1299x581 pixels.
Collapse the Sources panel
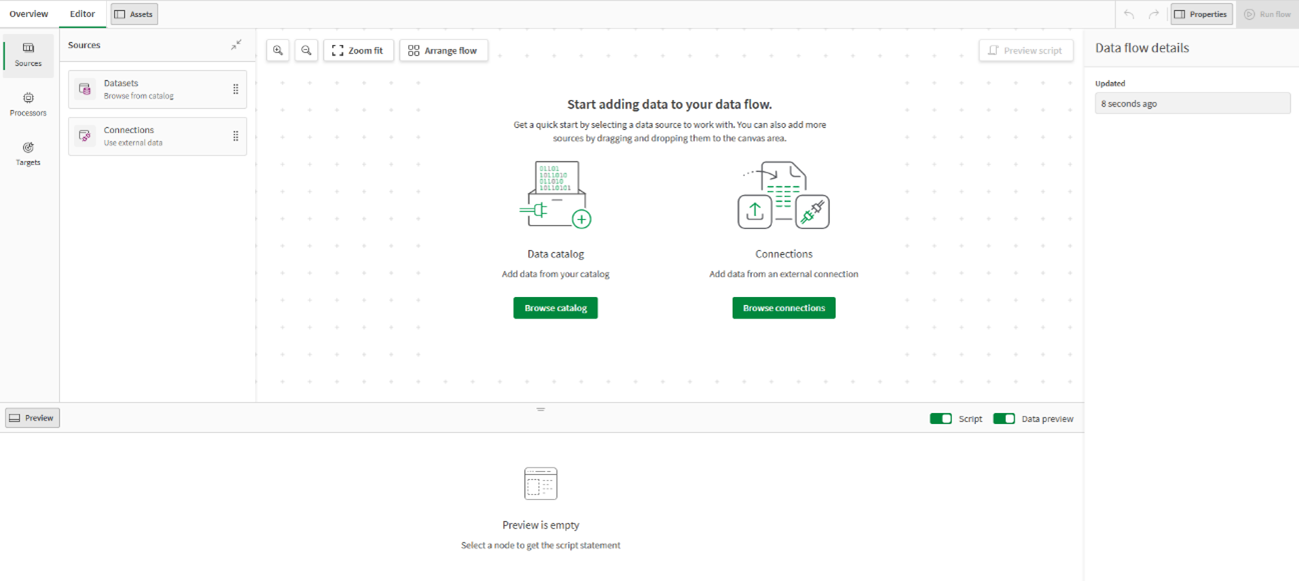click(x=236, y=45)
